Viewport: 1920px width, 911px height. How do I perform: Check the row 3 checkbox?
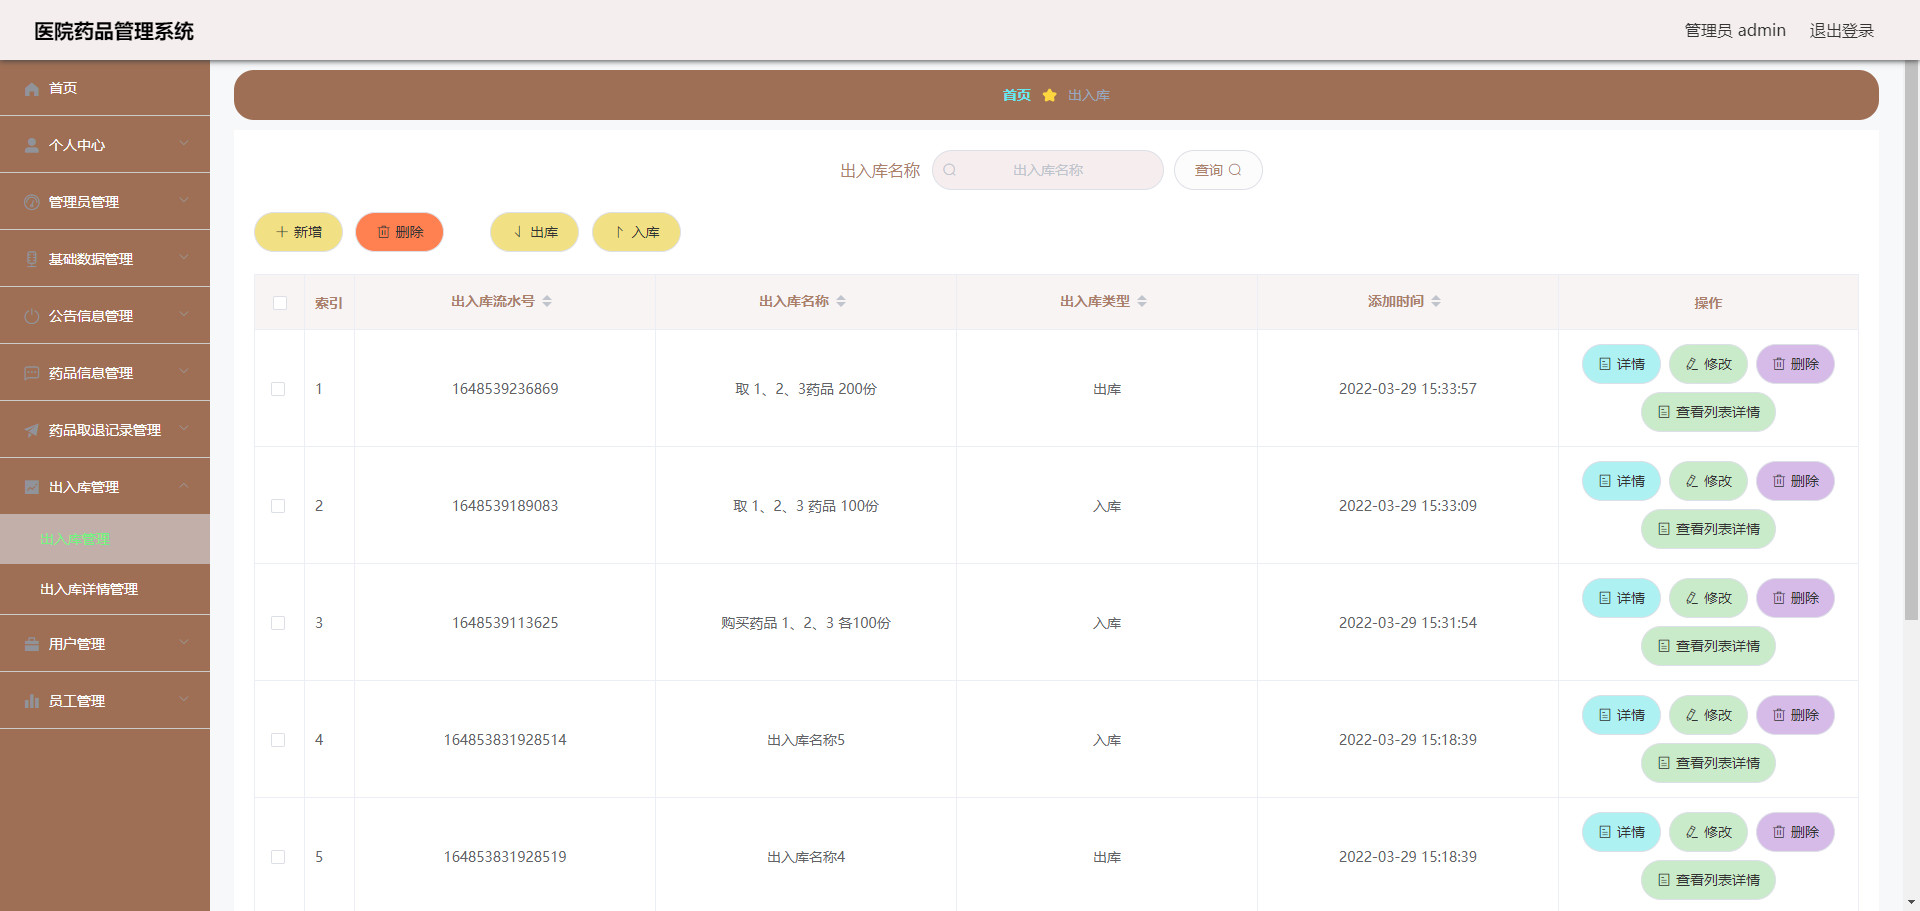[278, 623]
